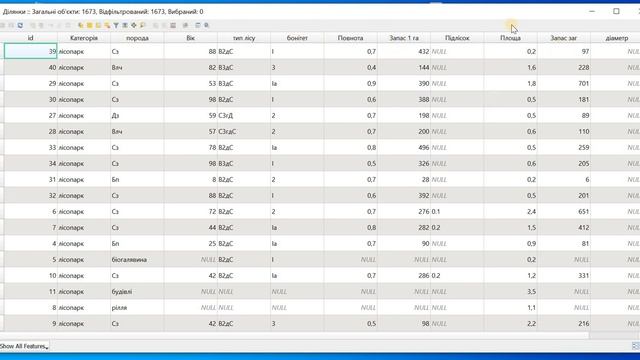Click the Запас 1 га column header

click(x=404, y=38)
